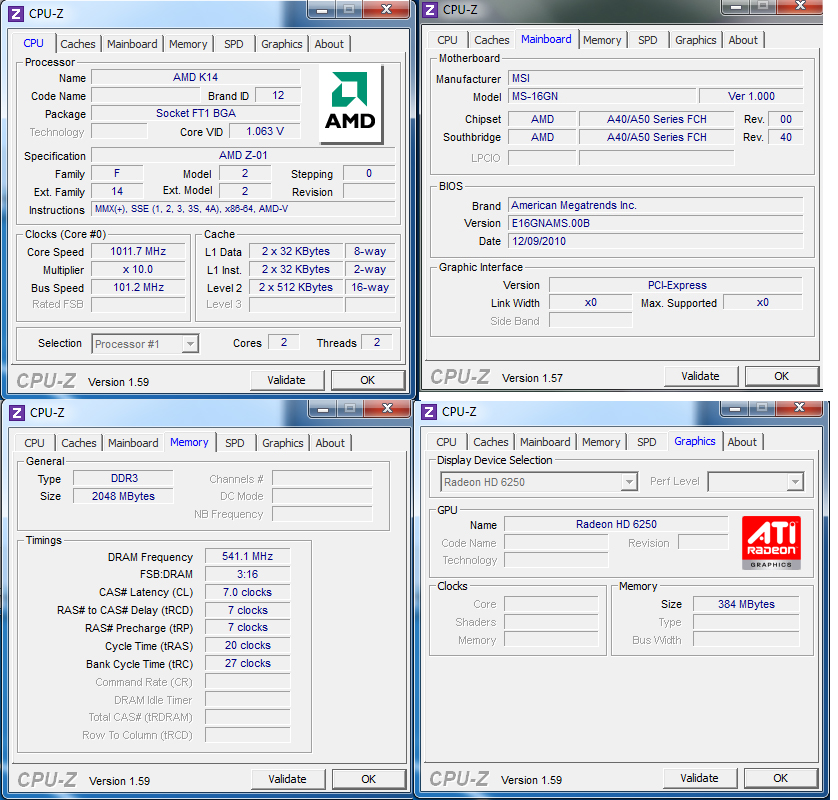838x800 pixels.
Task: Click CPU-Z app icon in Graphics window title bar
Action: coord(429,411)
